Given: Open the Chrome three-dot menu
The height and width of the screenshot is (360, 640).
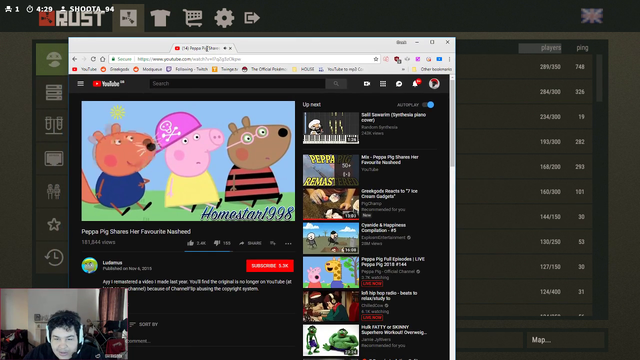Looking at the screenshot, I should tap(449, 59).
